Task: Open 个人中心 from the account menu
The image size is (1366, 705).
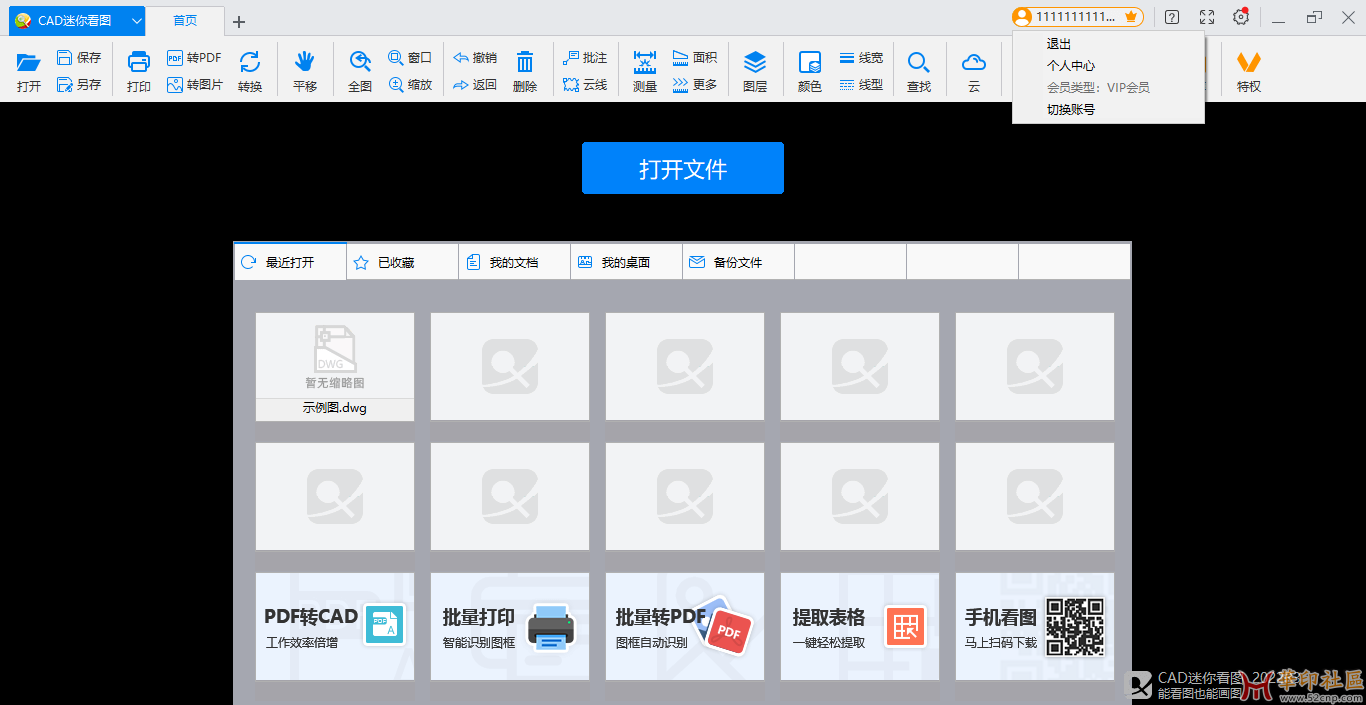Action: click(1071, 66)
